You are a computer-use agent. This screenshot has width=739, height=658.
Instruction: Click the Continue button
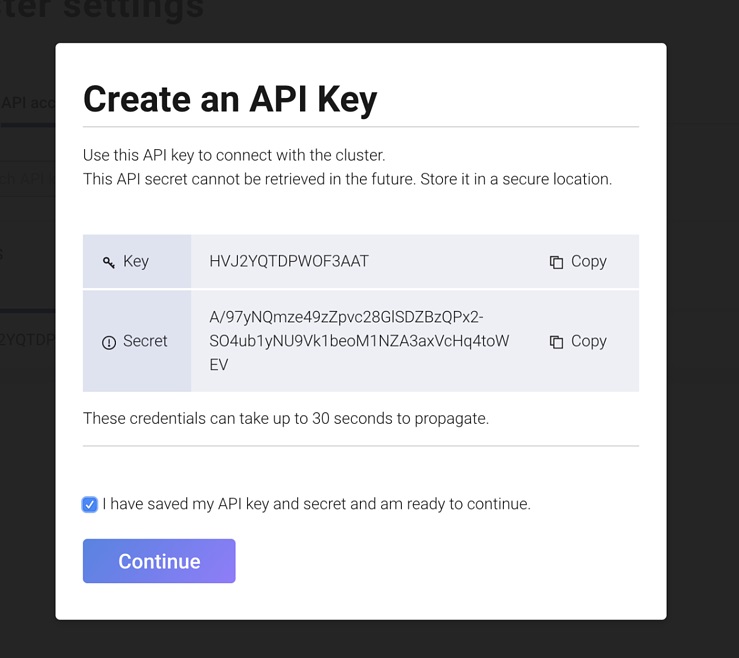click(x=159, y=561)
